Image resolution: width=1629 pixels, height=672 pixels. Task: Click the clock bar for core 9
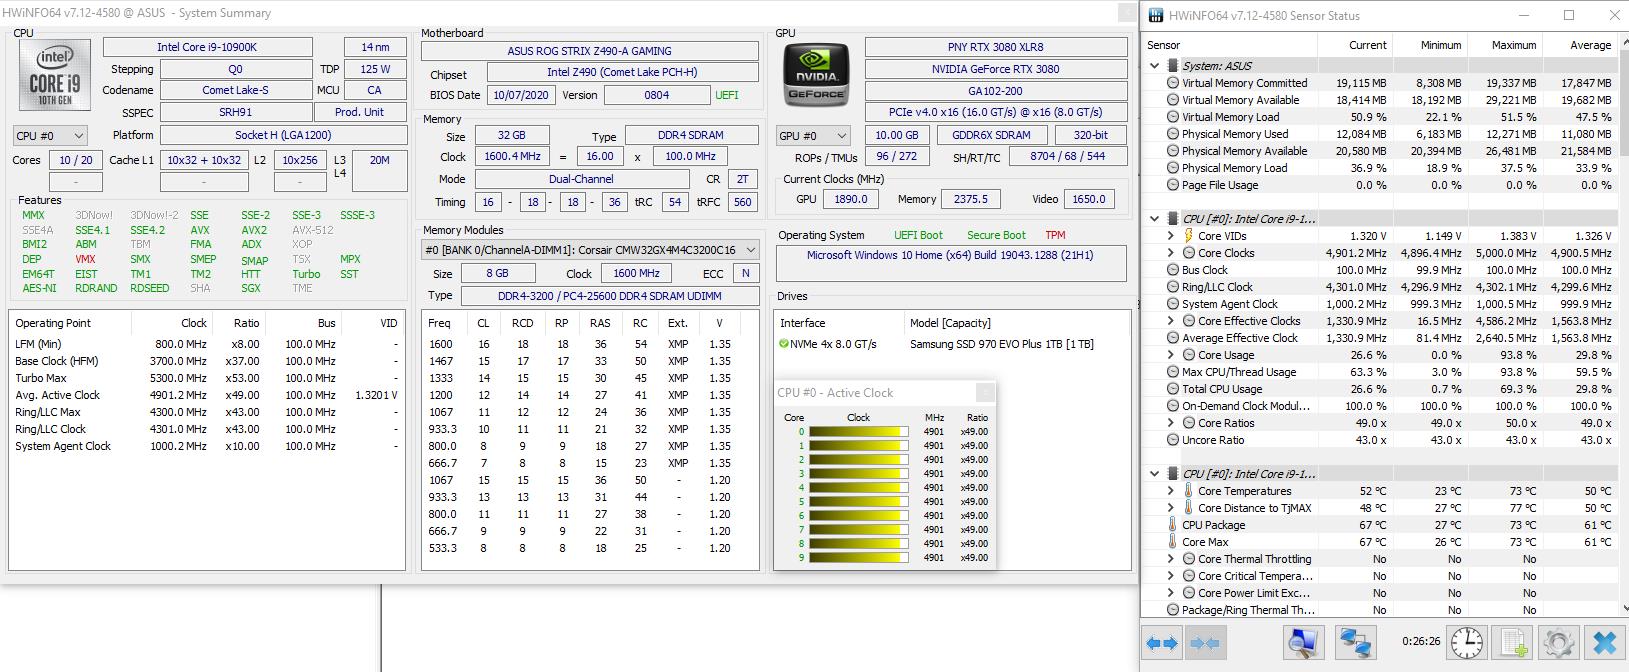[x=859, y=558]
